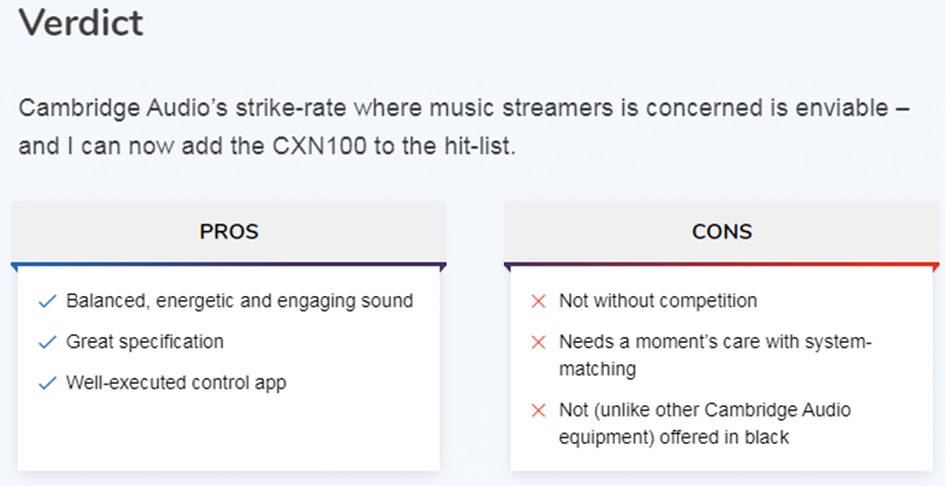Screen dimensions: 945x486
Task: Select the "Not without competition" con item
Action: tap(658, 301)
